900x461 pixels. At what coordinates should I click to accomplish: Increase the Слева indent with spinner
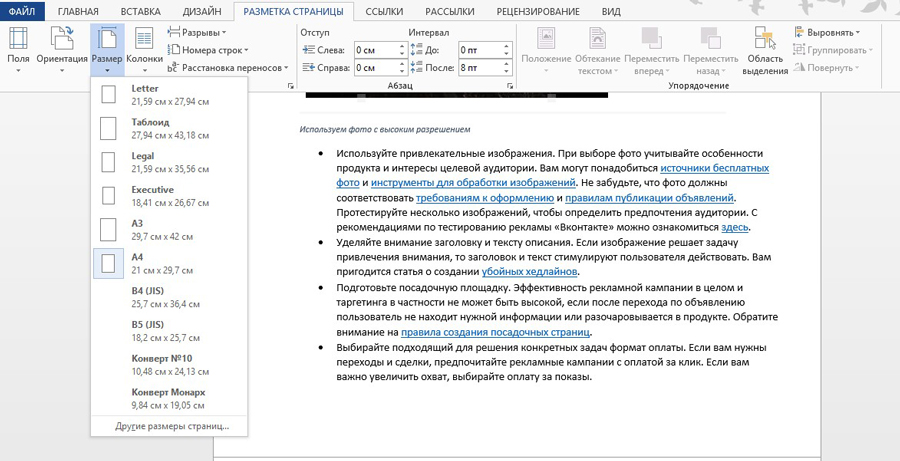(402, 47)
